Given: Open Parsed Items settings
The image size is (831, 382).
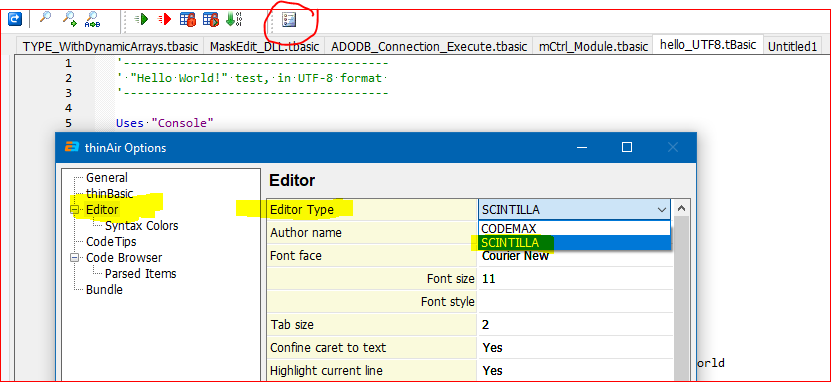Looking at the screenshot, I should click(x=140, y=274).
